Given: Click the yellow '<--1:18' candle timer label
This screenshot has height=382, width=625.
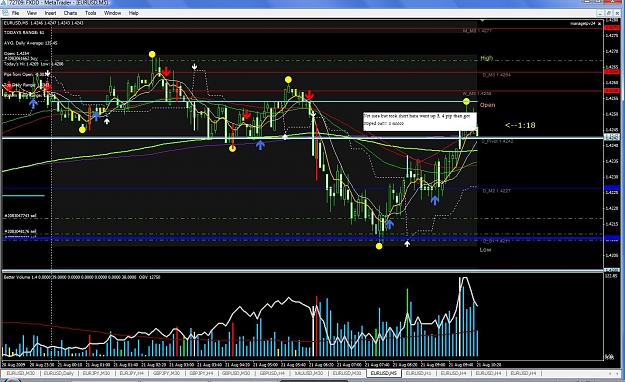Looking at the screenshot, I should [x=520, y=125].
